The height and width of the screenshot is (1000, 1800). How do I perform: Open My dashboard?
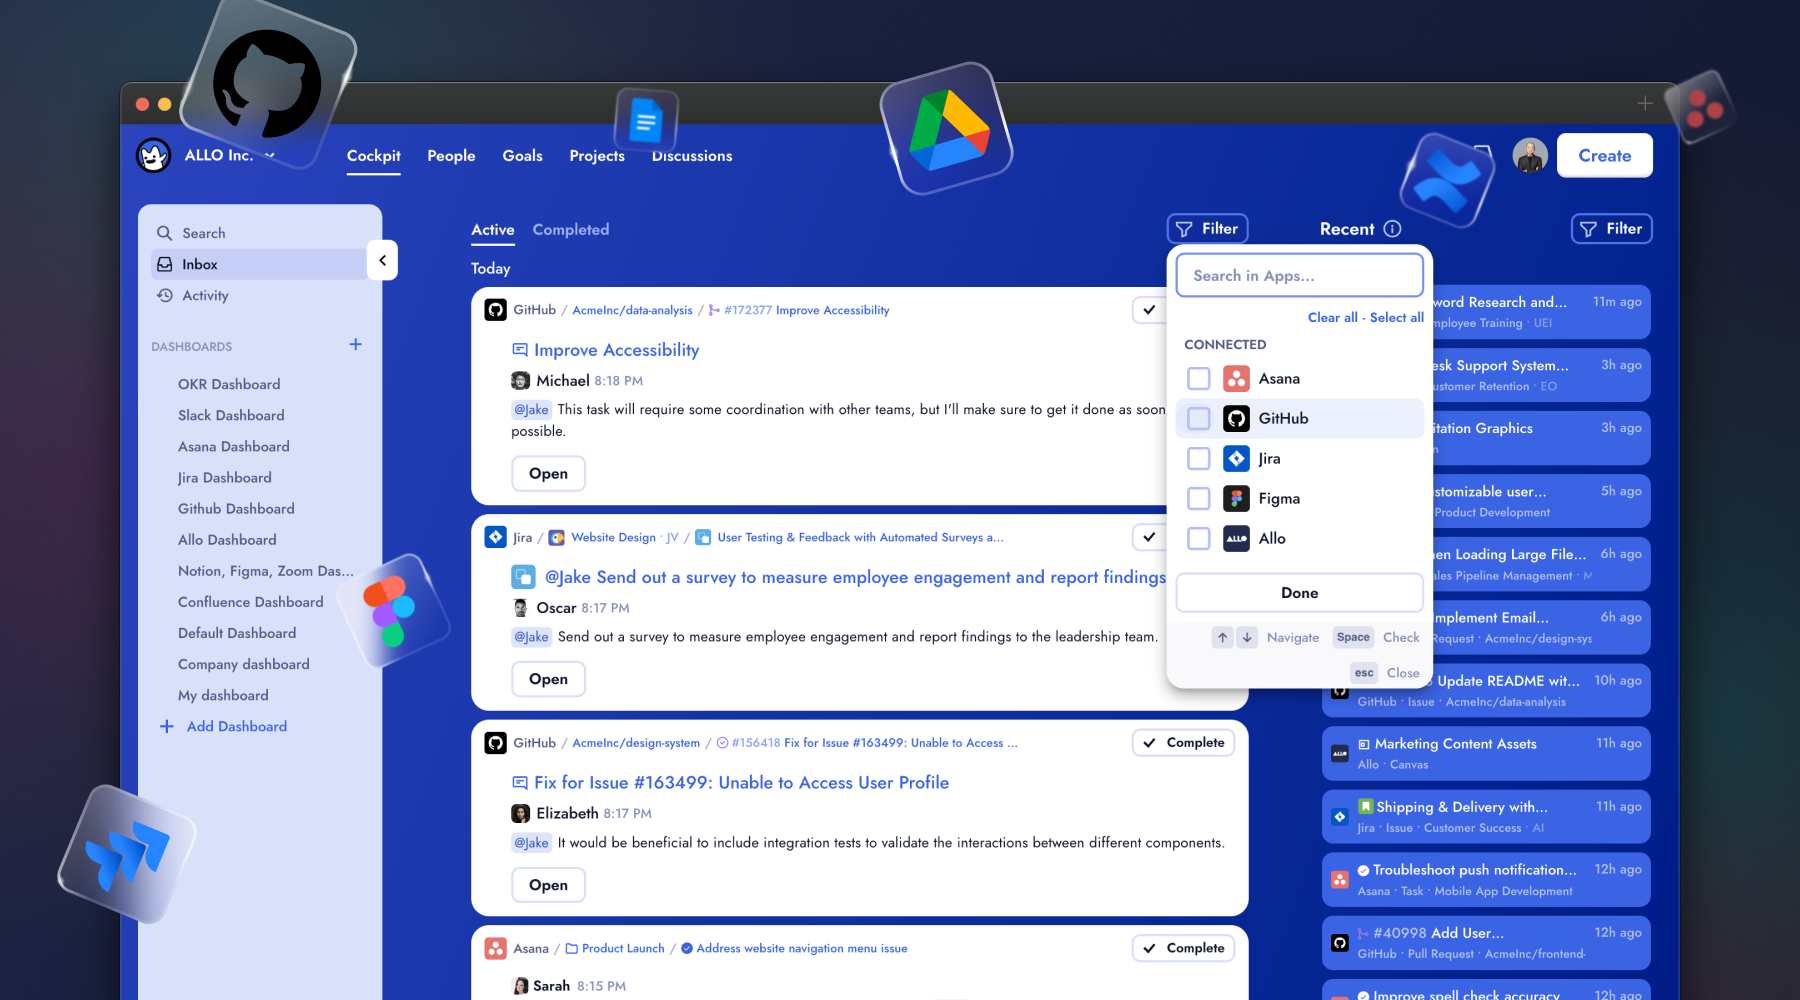223,694
